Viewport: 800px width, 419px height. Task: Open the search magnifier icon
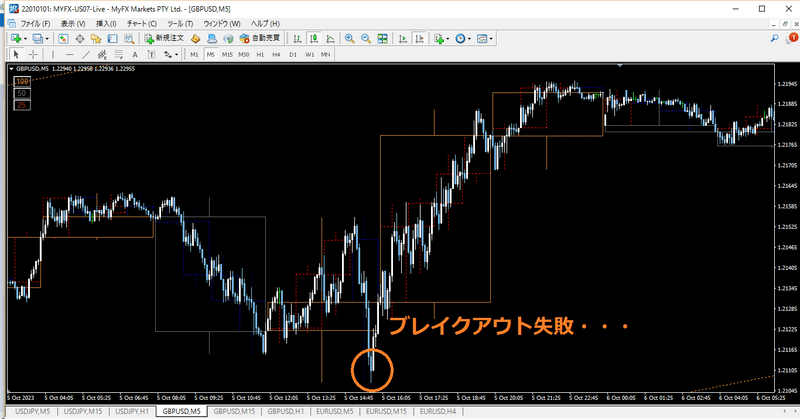pos(774,38)
